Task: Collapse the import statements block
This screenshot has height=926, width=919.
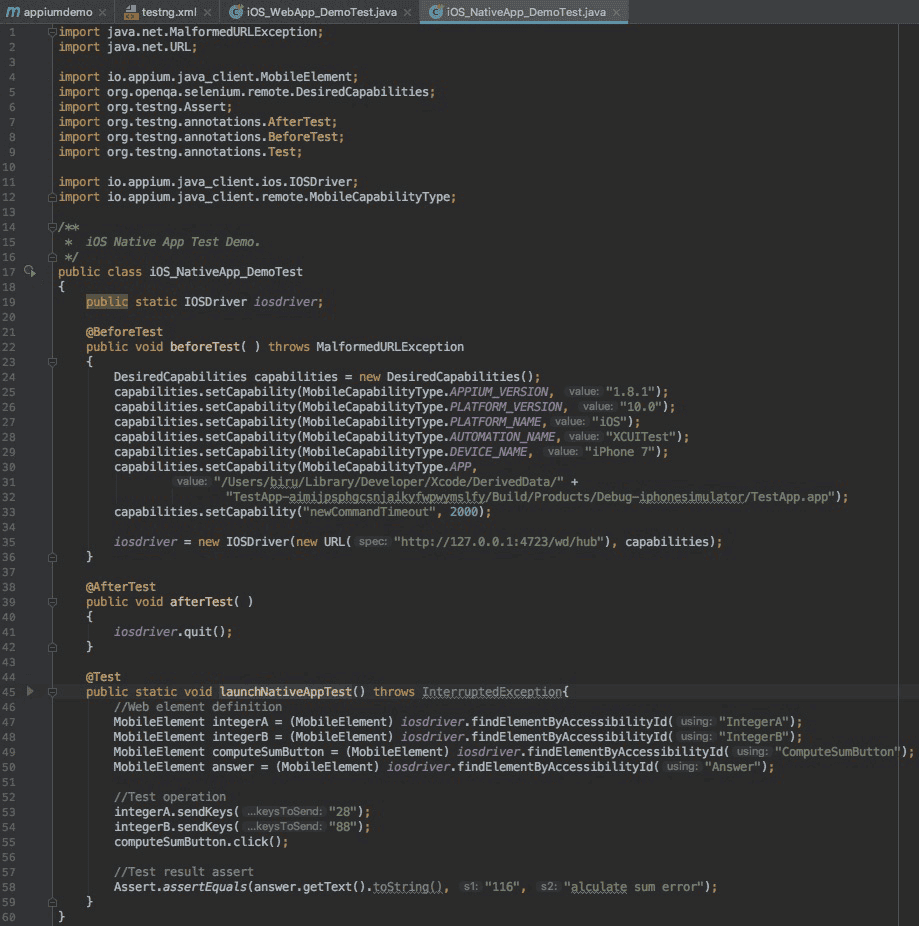Action: click(52, 32)
